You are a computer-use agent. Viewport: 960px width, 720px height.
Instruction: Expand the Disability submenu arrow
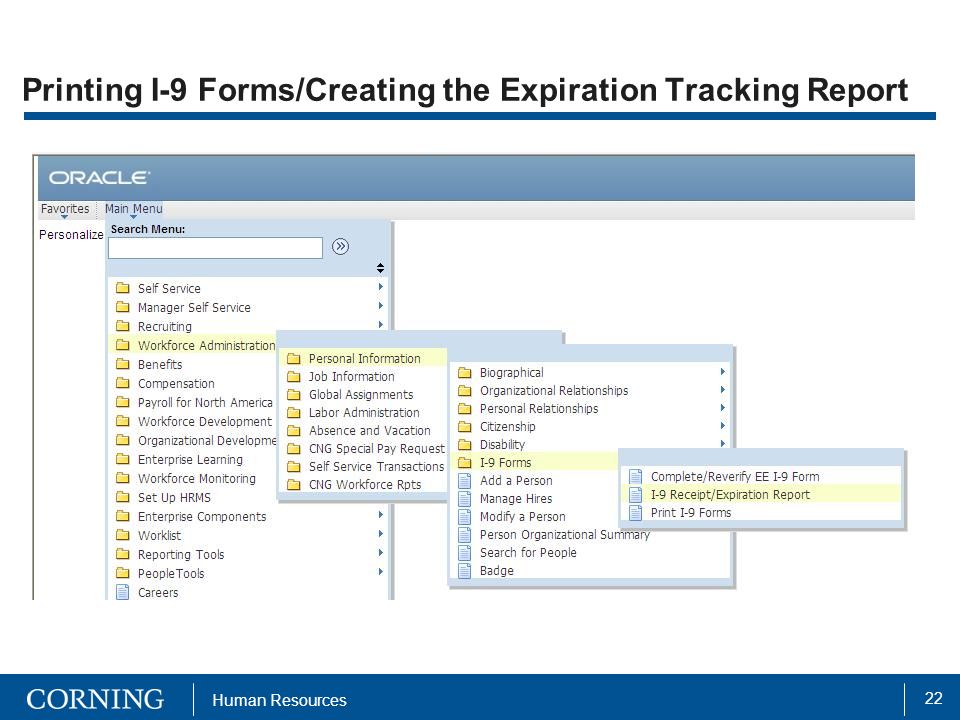point(722,443)
